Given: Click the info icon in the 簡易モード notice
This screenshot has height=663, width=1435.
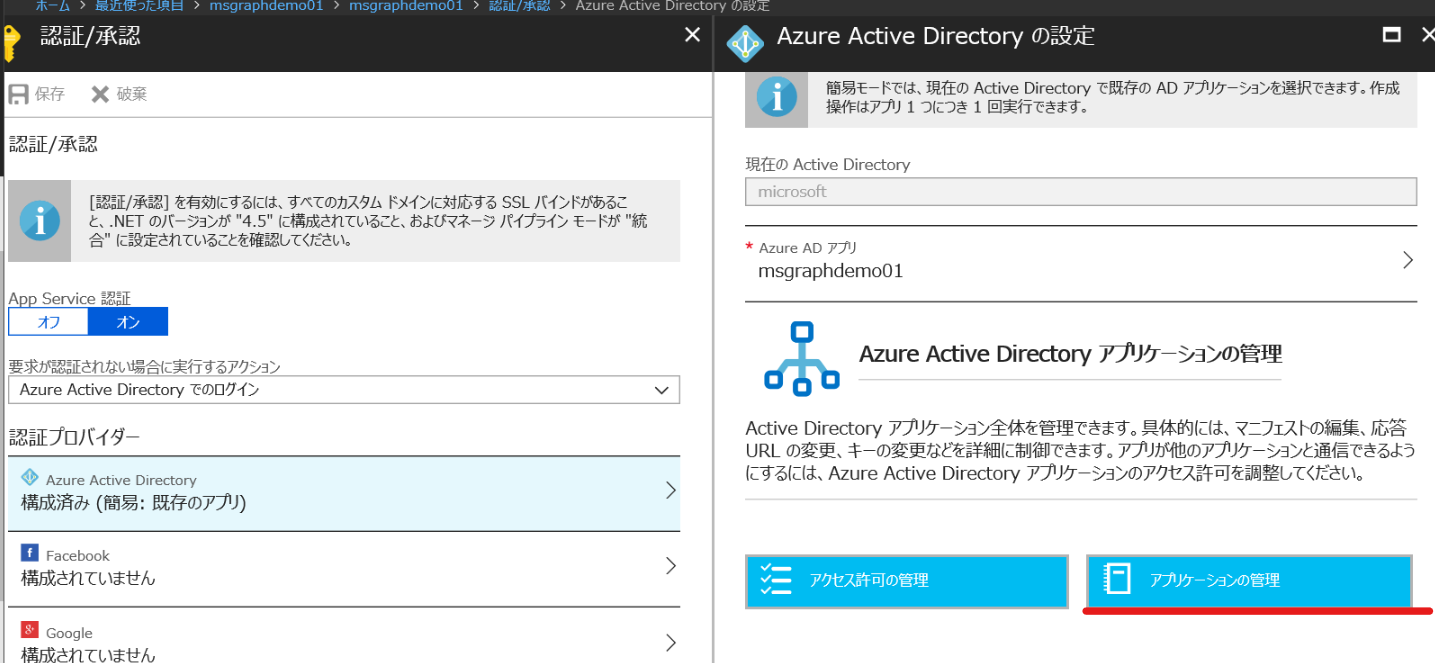Looking at the screenshot, I should click(777, 96).
